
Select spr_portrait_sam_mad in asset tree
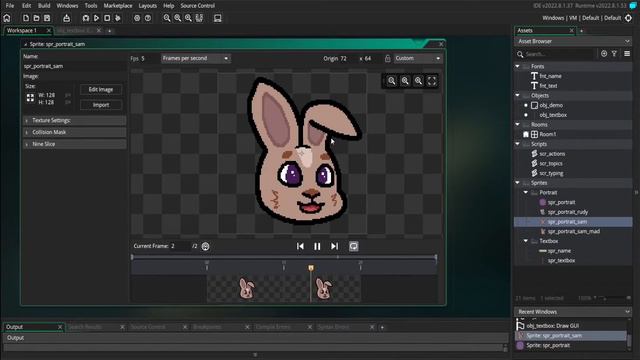point(573,231)
